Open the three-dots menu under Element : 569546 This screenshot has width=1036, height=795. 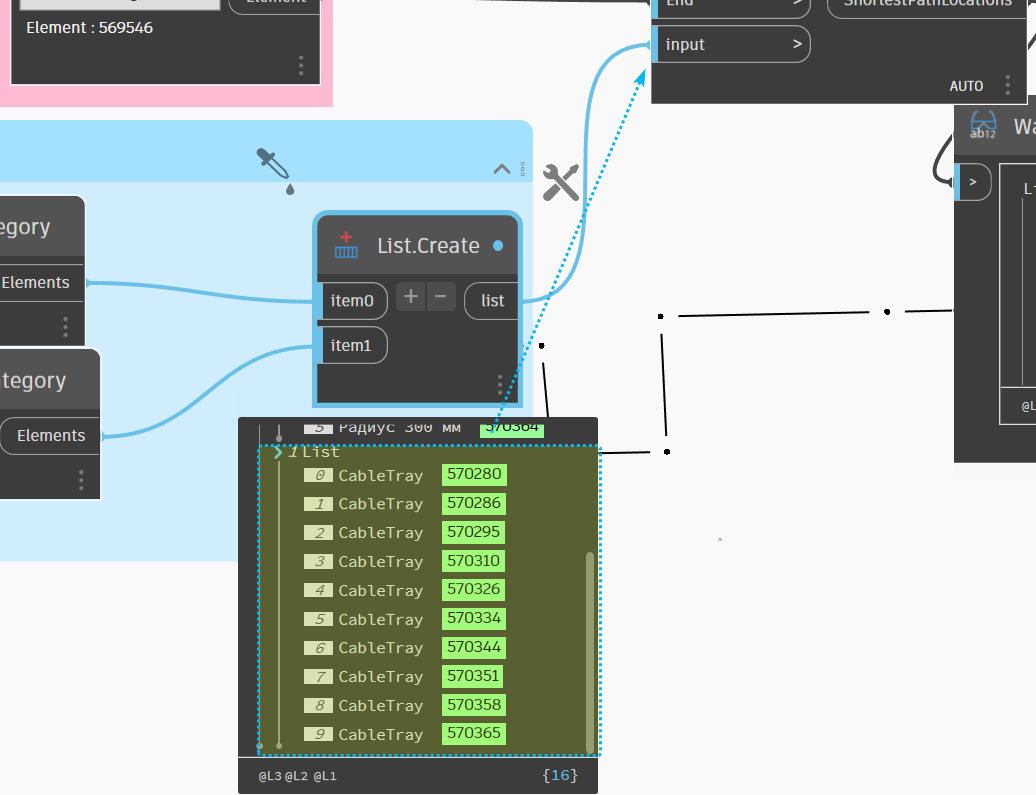[301, 66]
